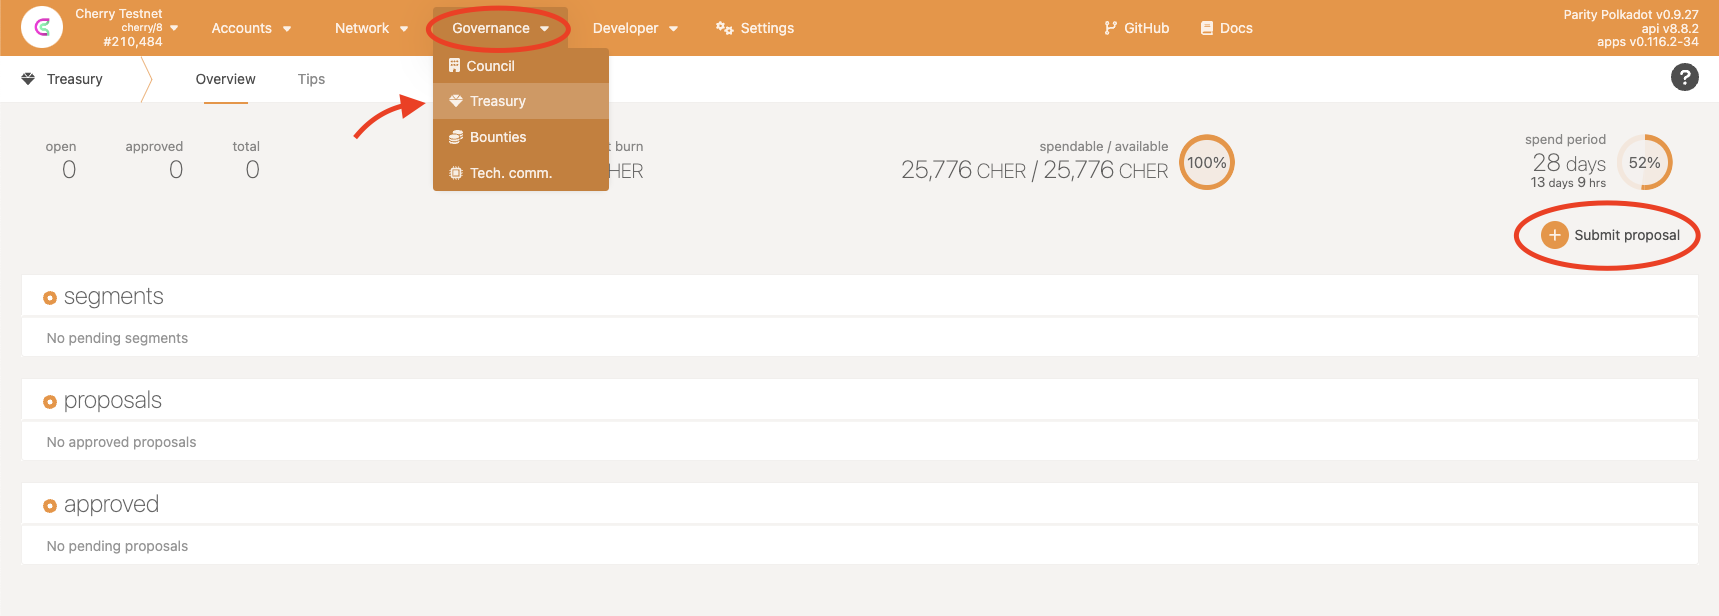Open Tech. comm. from the Governance menu
Screen dimensions: 1719x616
coord(510,173)
